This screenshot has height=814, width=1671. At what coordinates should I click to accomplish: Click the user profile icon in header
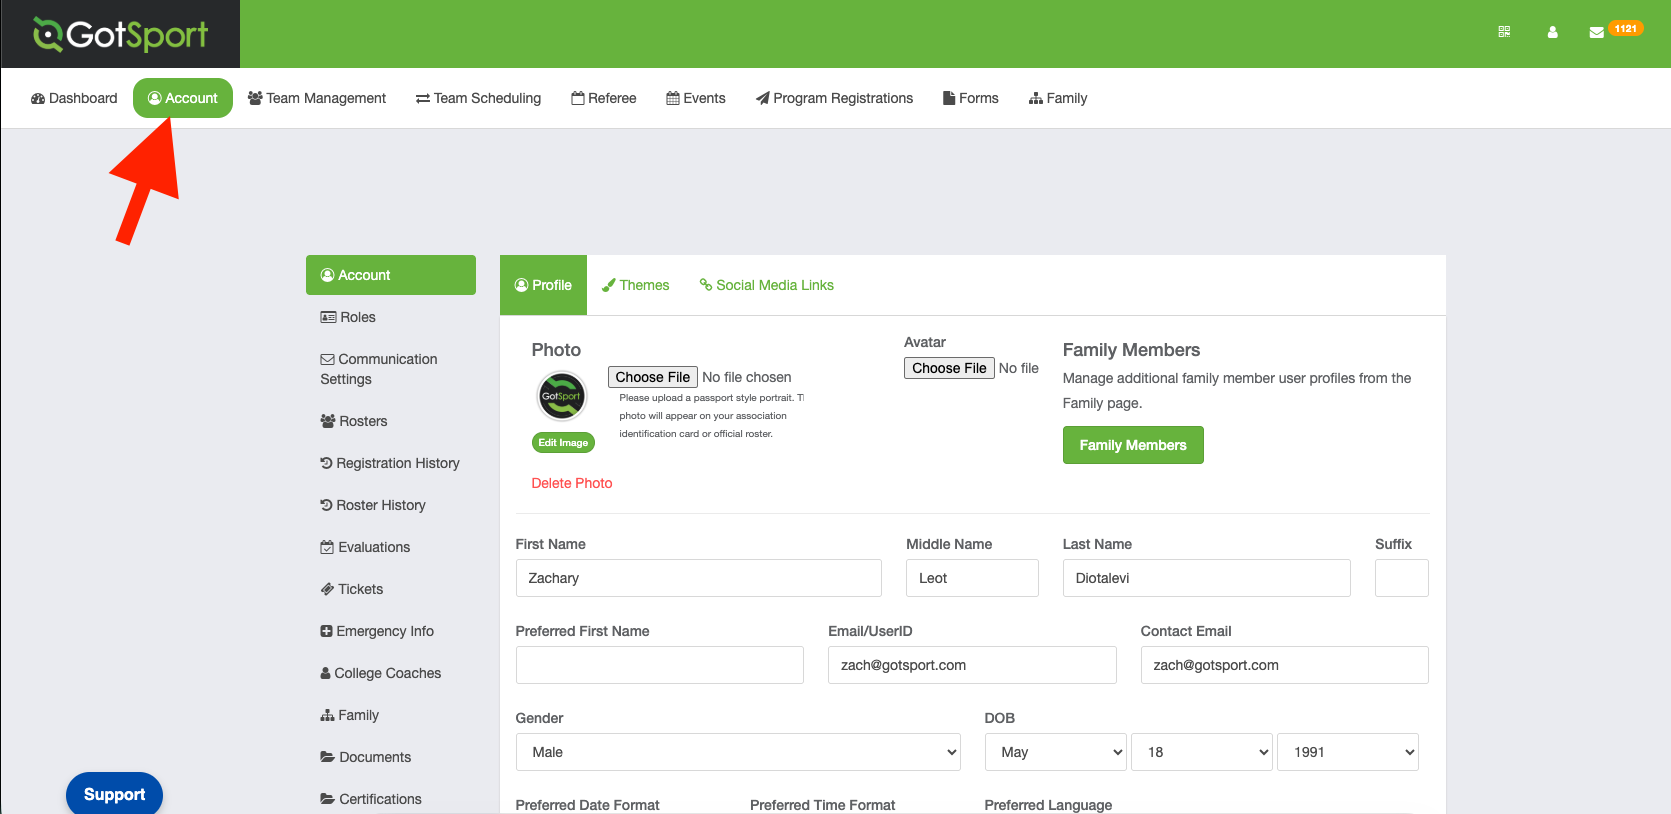click(x=1552, y=32)
